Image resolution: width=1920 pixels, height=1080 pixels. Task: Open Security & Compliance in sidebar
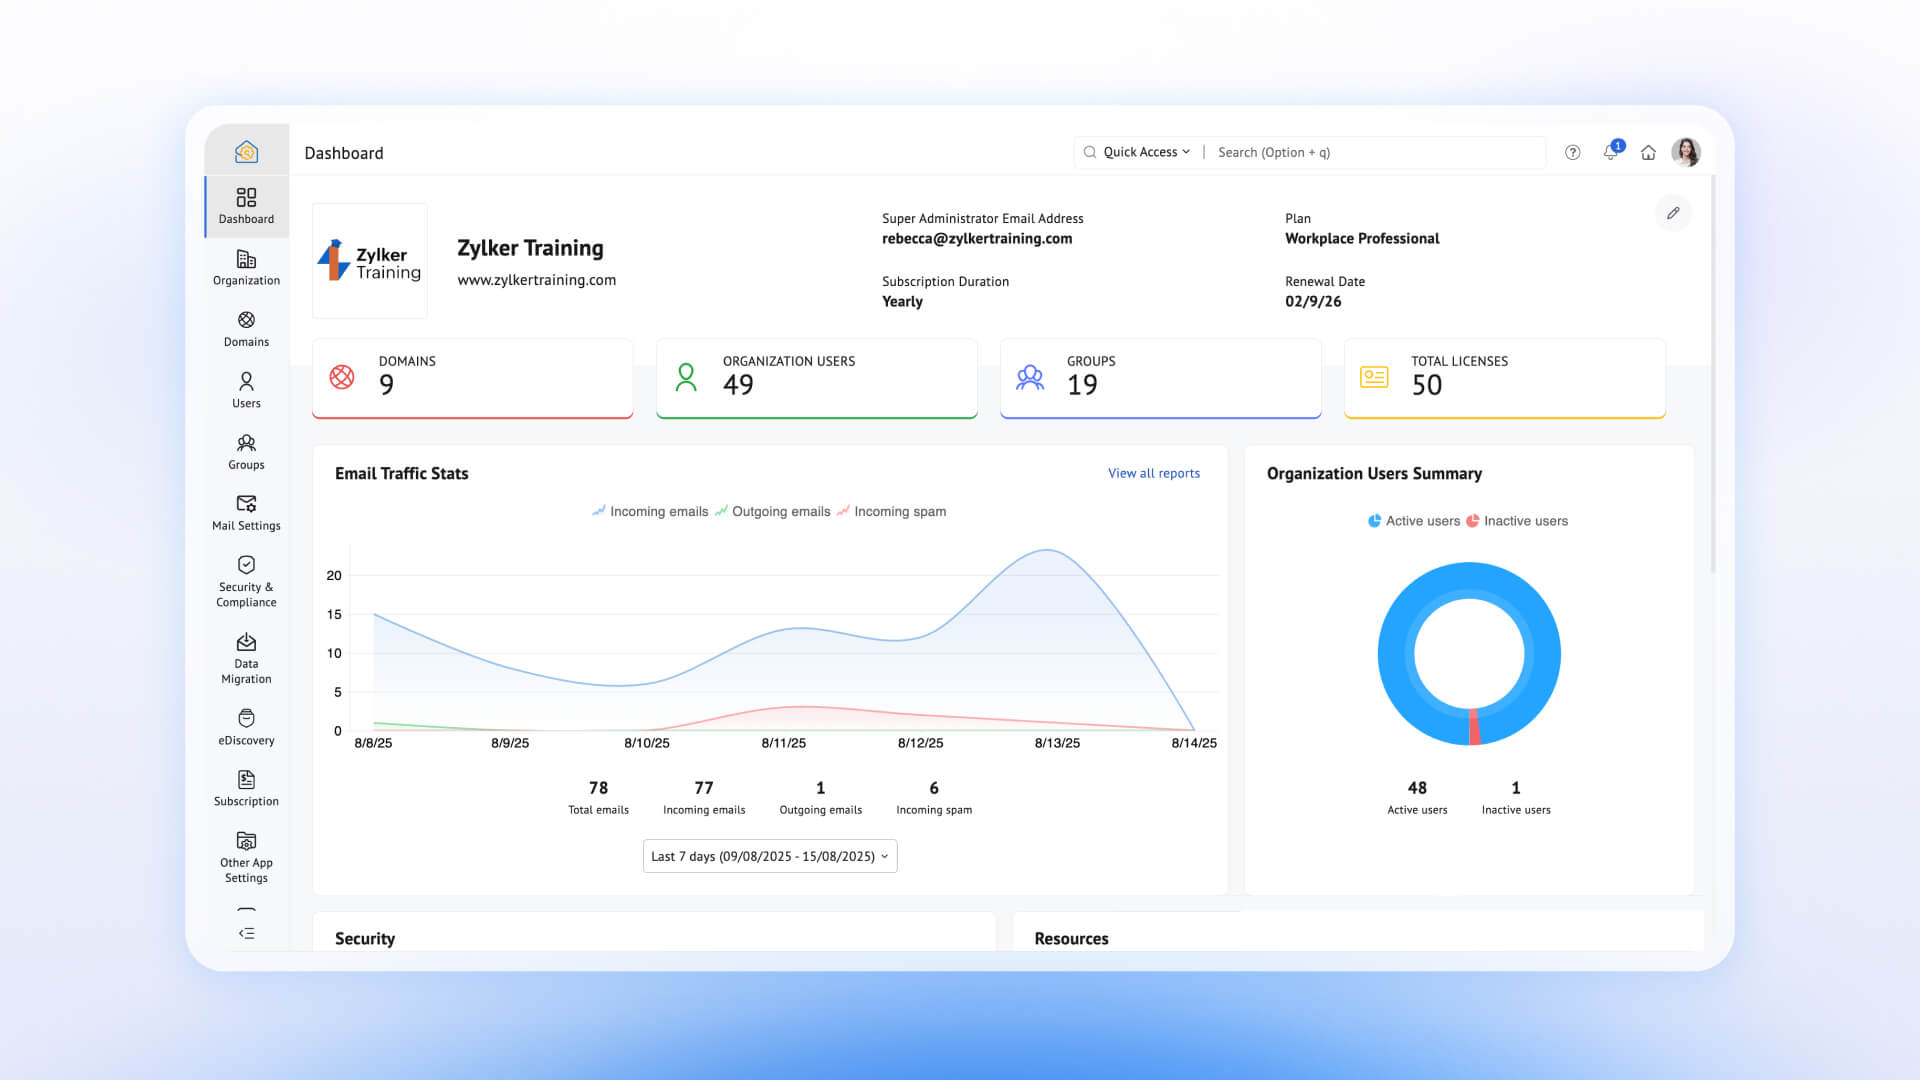[246, 582]
